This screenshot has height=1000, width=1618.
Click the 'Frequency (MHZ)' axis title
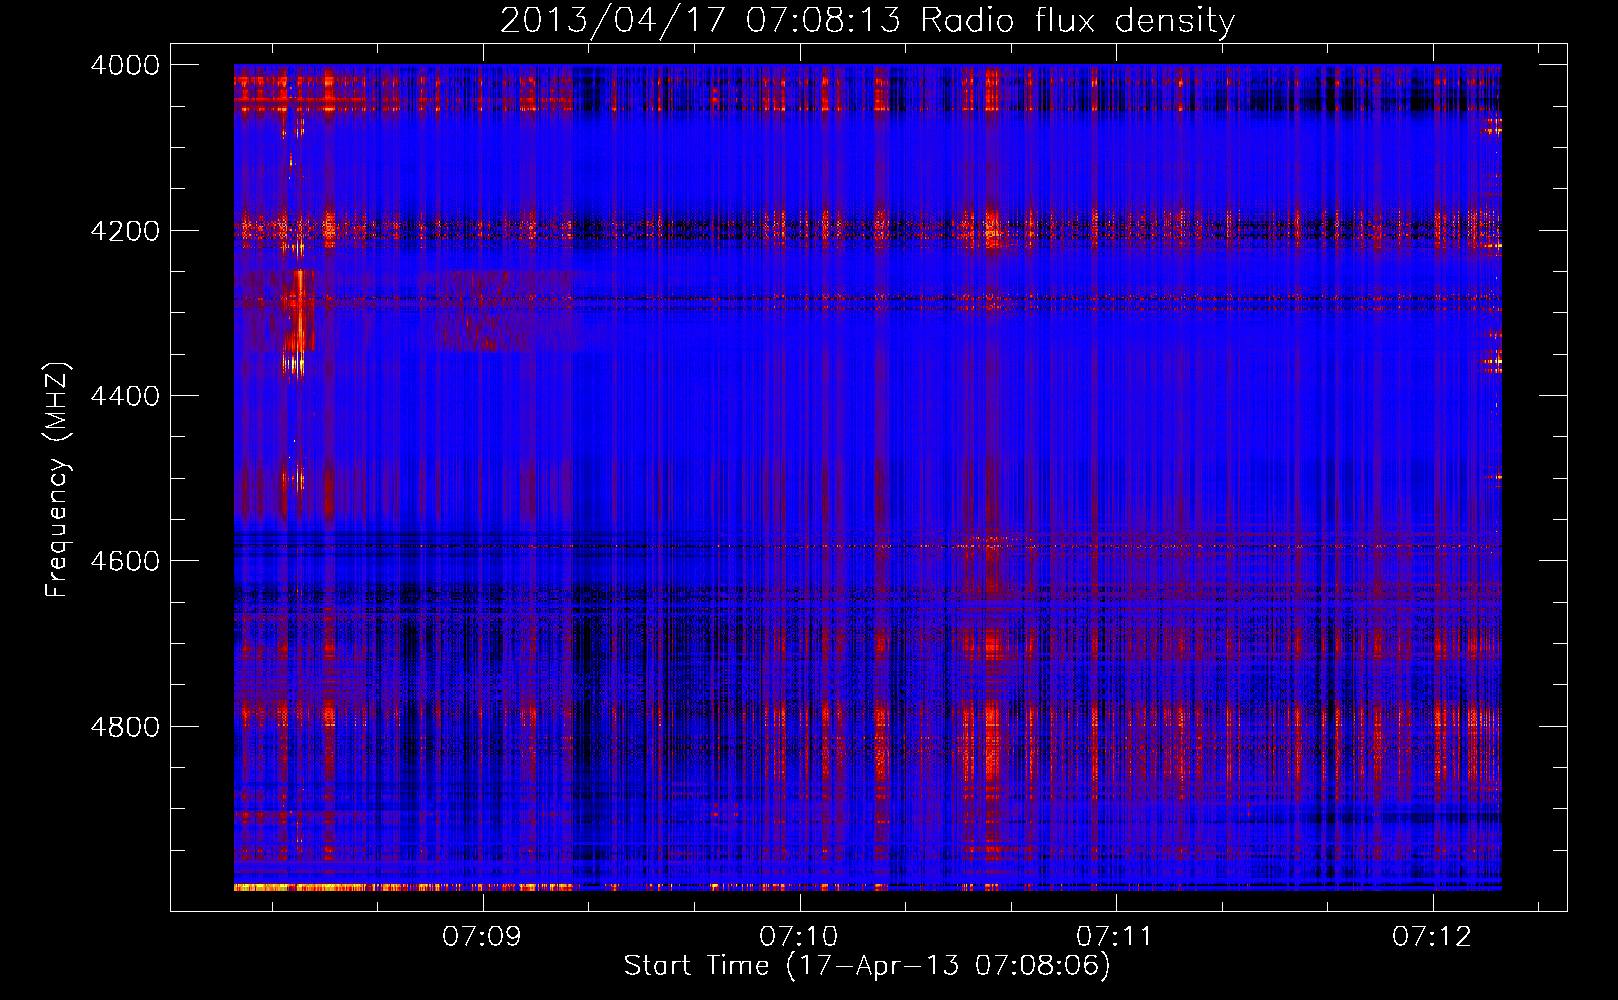(x=58, y=480)
